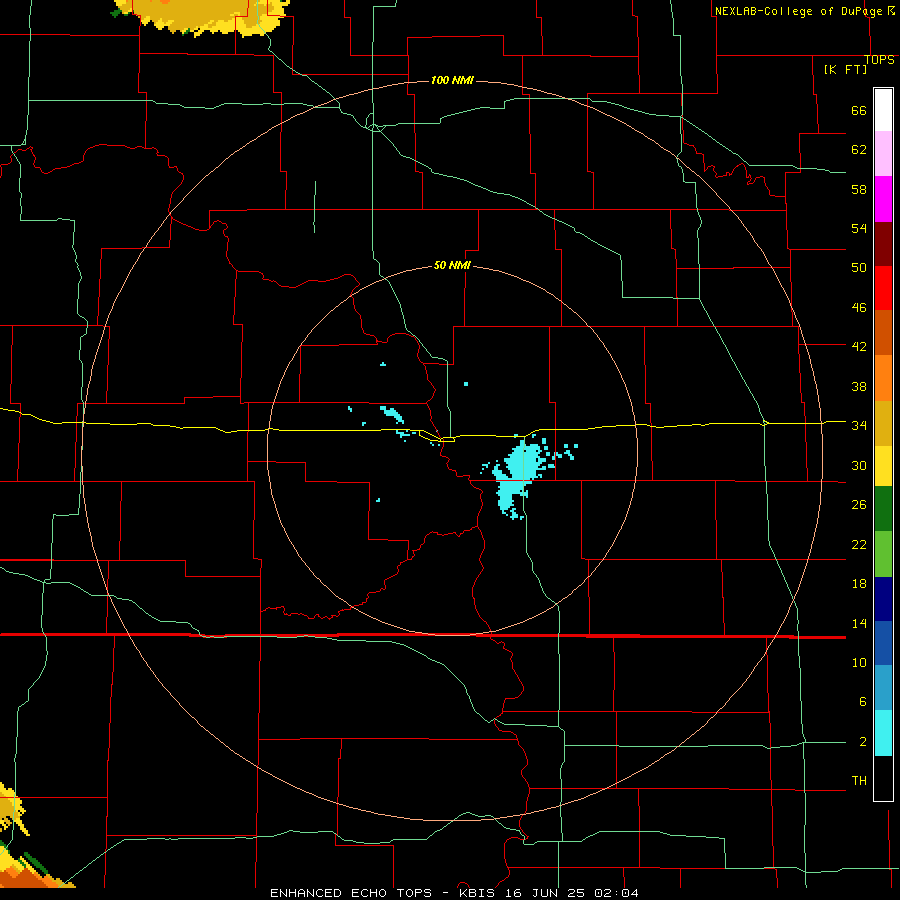The width and height of the screenshot is (900, 900).
Task: Click legend value 22
Action: pyautogui.click(x=859, y=544)
